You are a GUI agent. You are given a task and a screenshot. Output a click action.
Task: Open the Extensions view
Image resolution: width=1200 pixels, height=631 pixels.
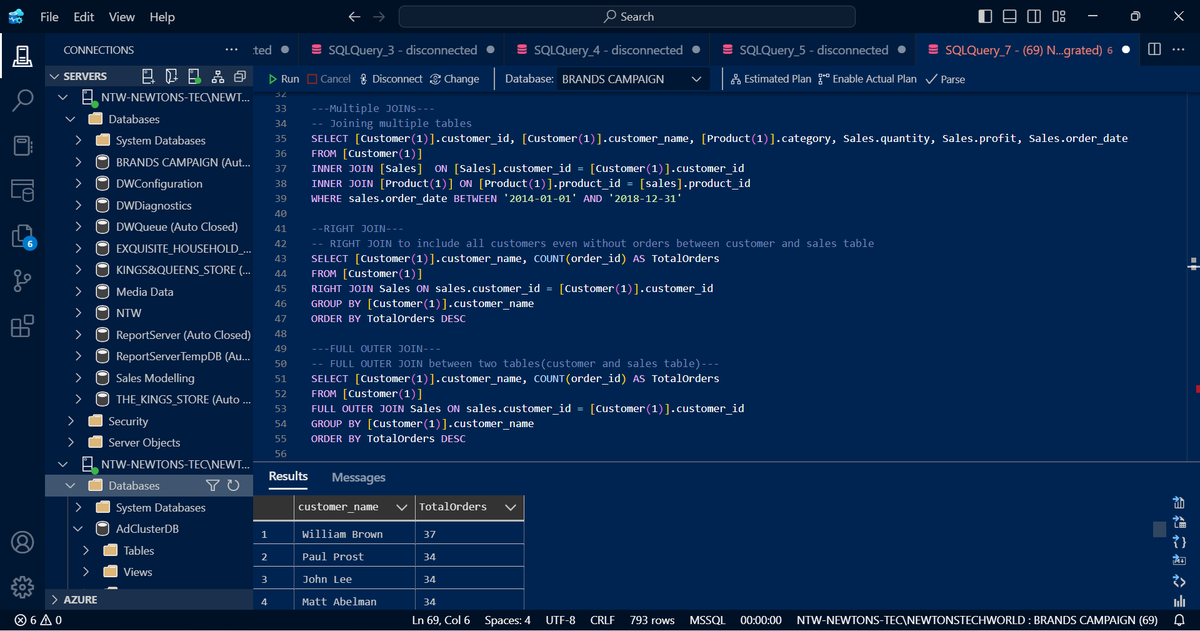tap(22, 326)
